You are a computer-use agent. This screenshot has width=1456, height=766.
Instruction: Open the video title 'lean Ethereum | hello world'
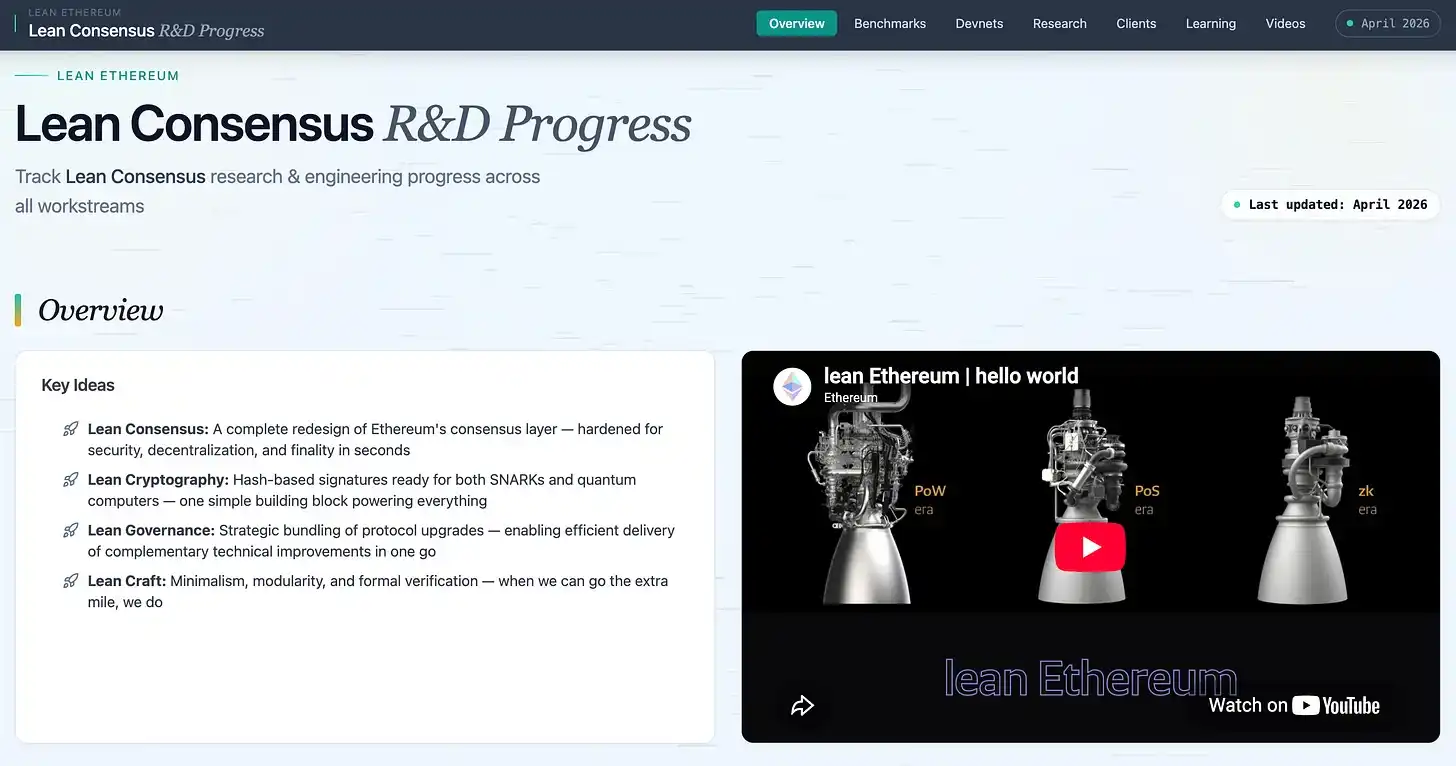pos(951,376)
